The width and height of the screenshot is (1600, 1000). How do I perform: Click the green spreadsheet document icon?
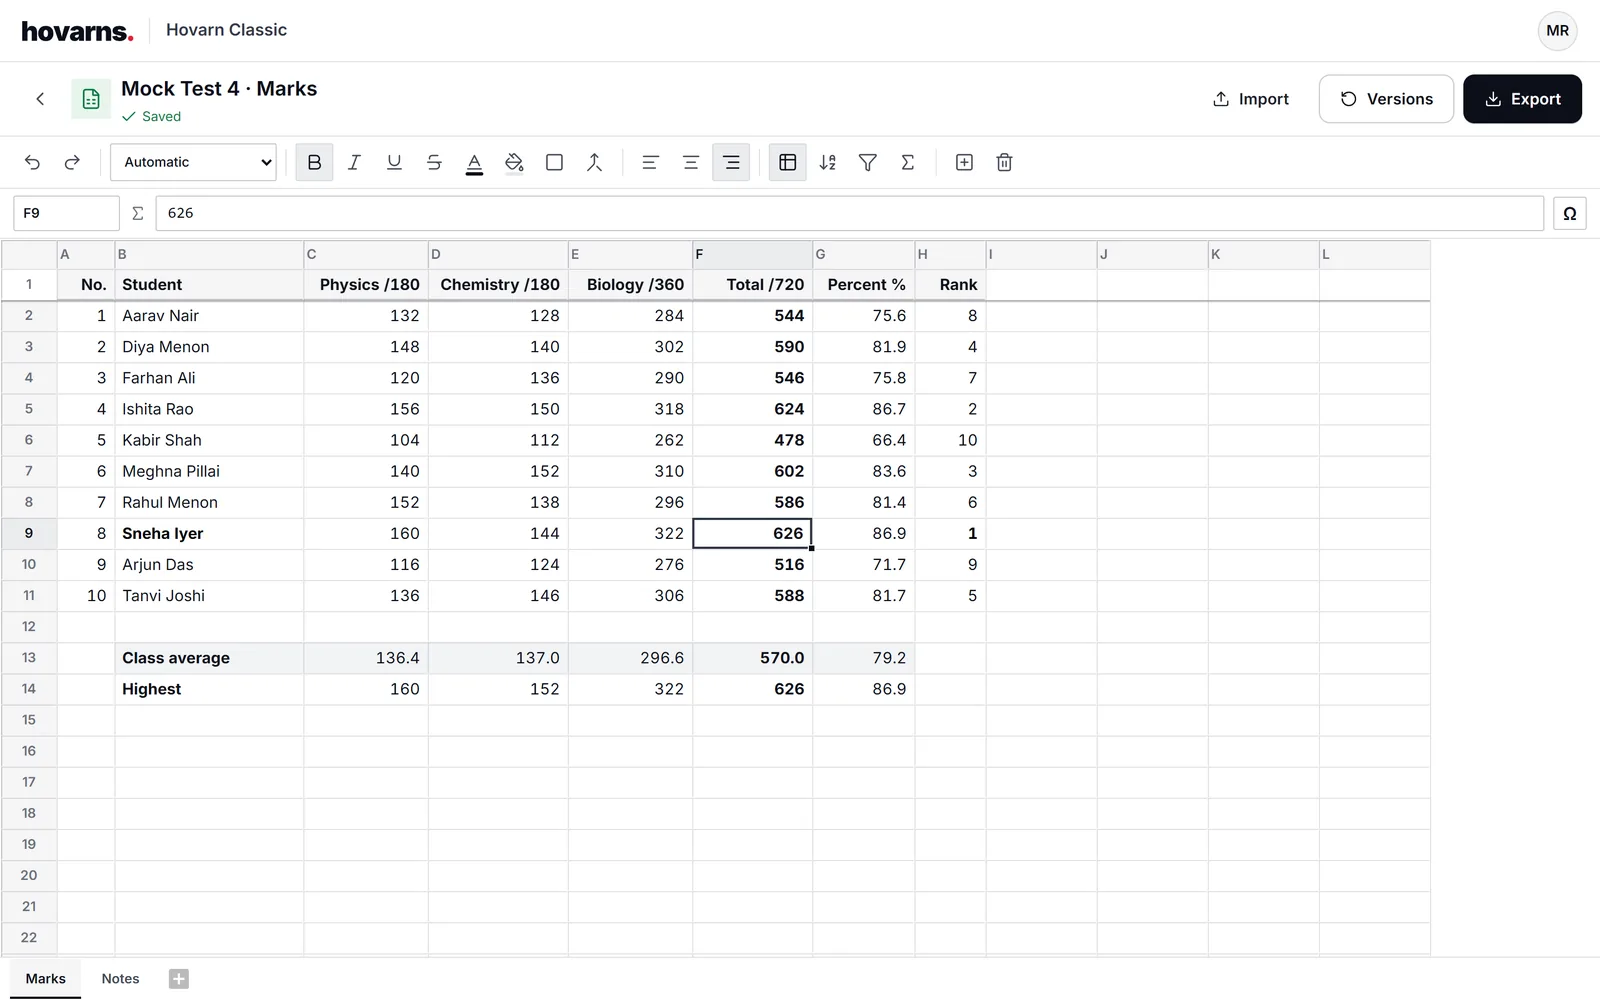click(91, 99)
